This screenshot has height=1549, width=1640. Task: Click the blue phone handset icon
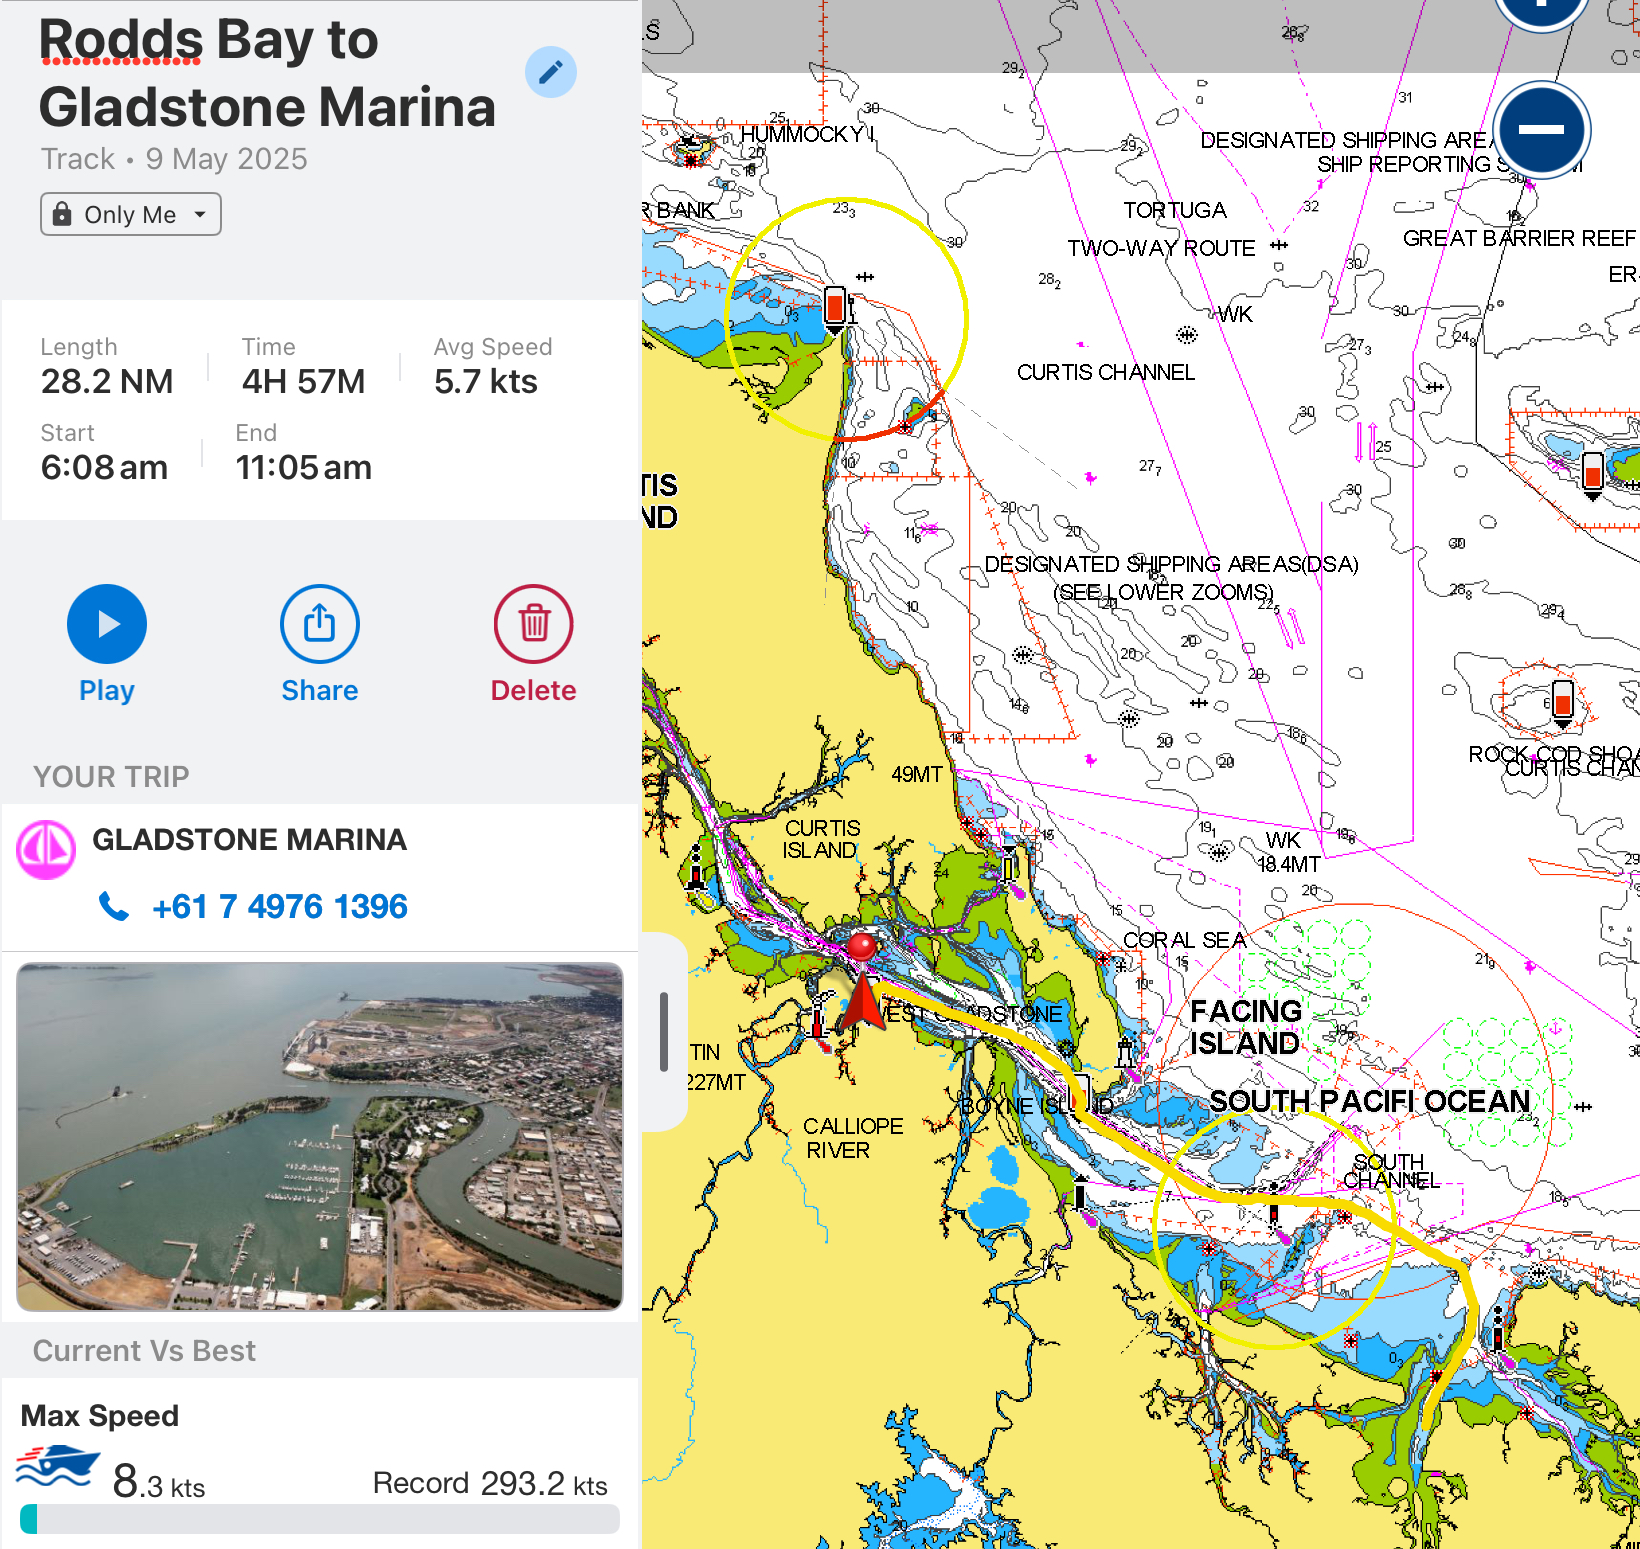point(114,906)
